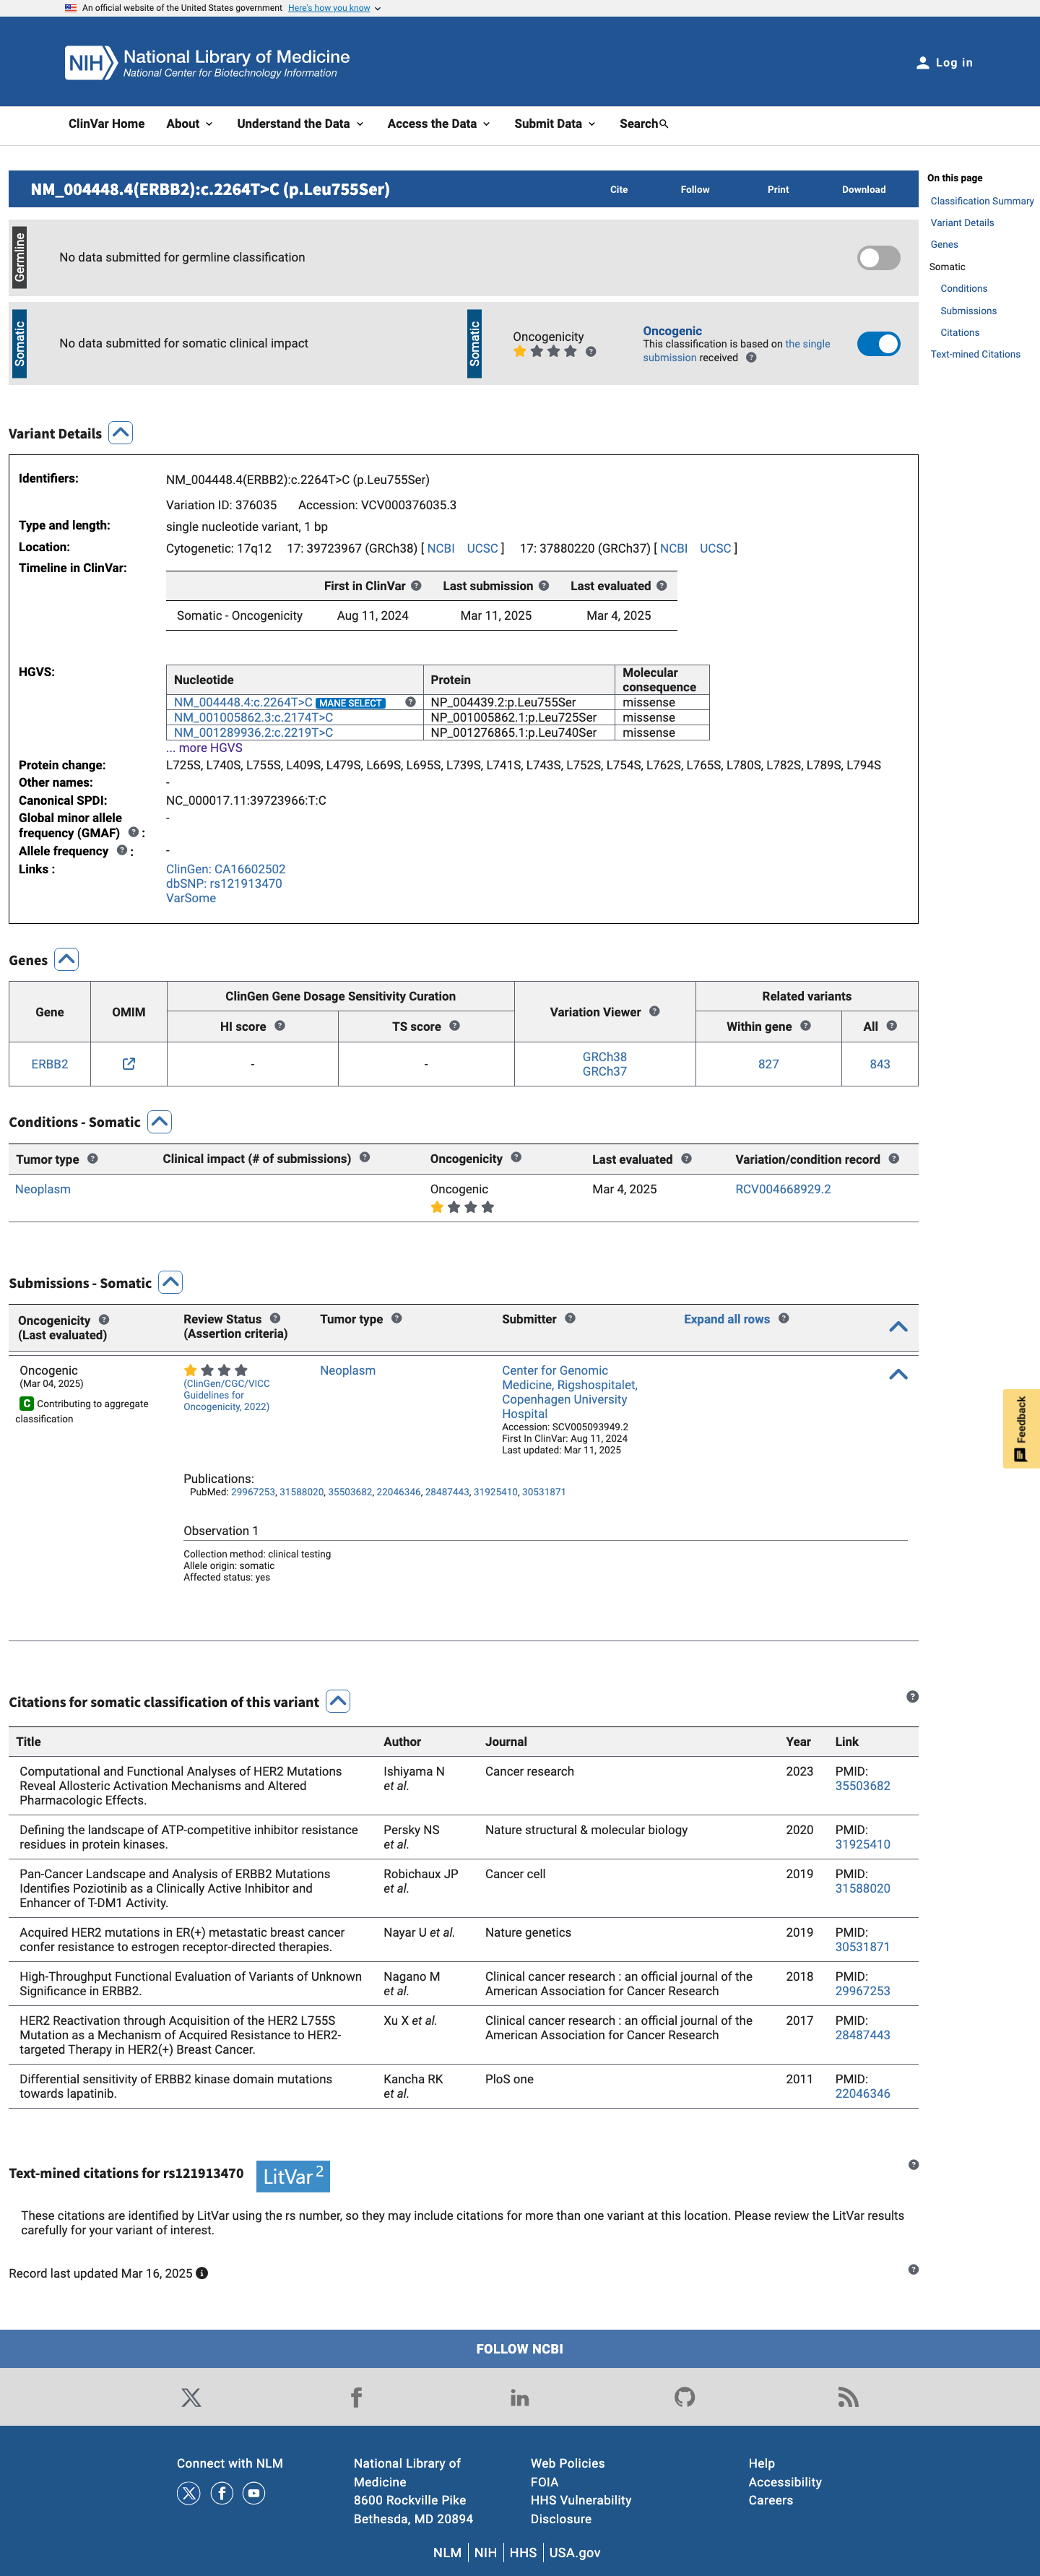Viewport: 1040px width, 2576px height.
Task: Go to ClinVar Home
Action: tap(106, 124)
